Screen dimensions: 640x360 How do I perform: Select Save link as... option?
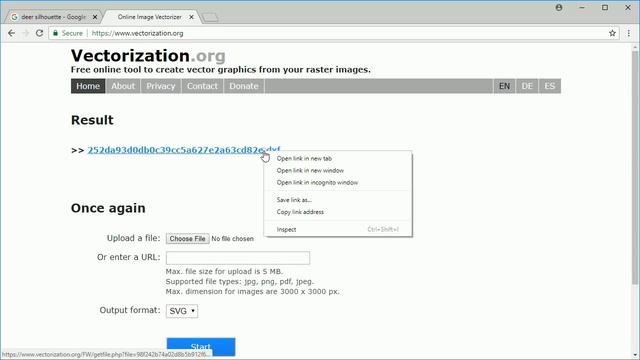(x=338, y=200)
